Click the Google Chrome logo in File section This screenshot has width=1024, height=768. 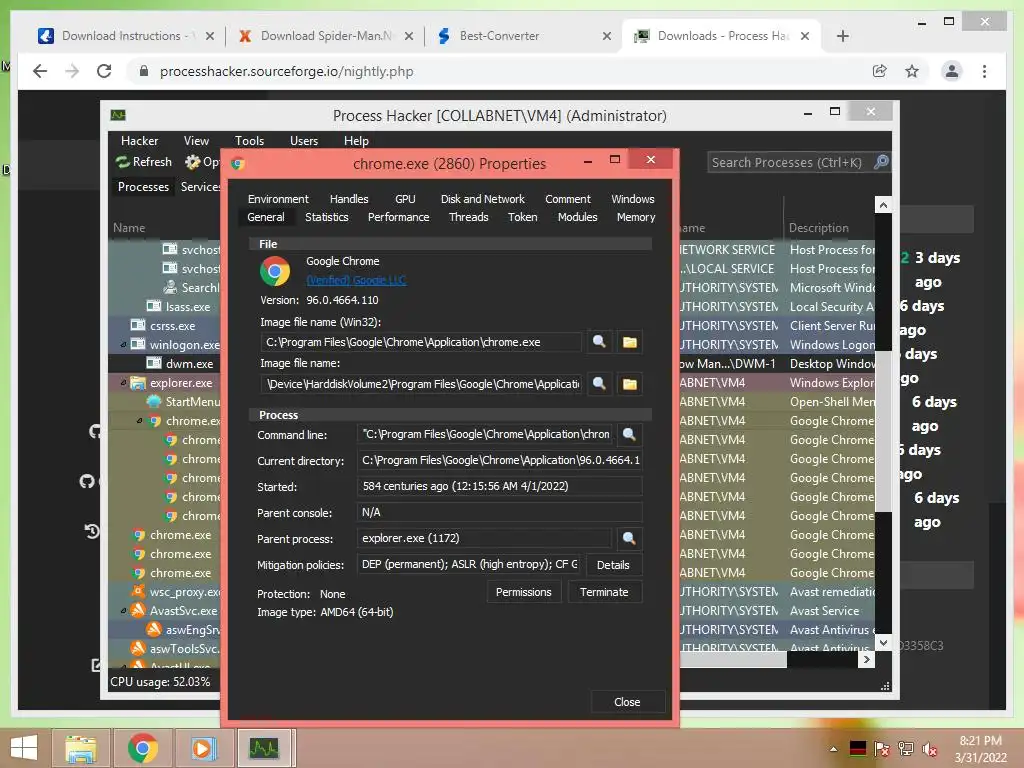click(x=275, y=271)
